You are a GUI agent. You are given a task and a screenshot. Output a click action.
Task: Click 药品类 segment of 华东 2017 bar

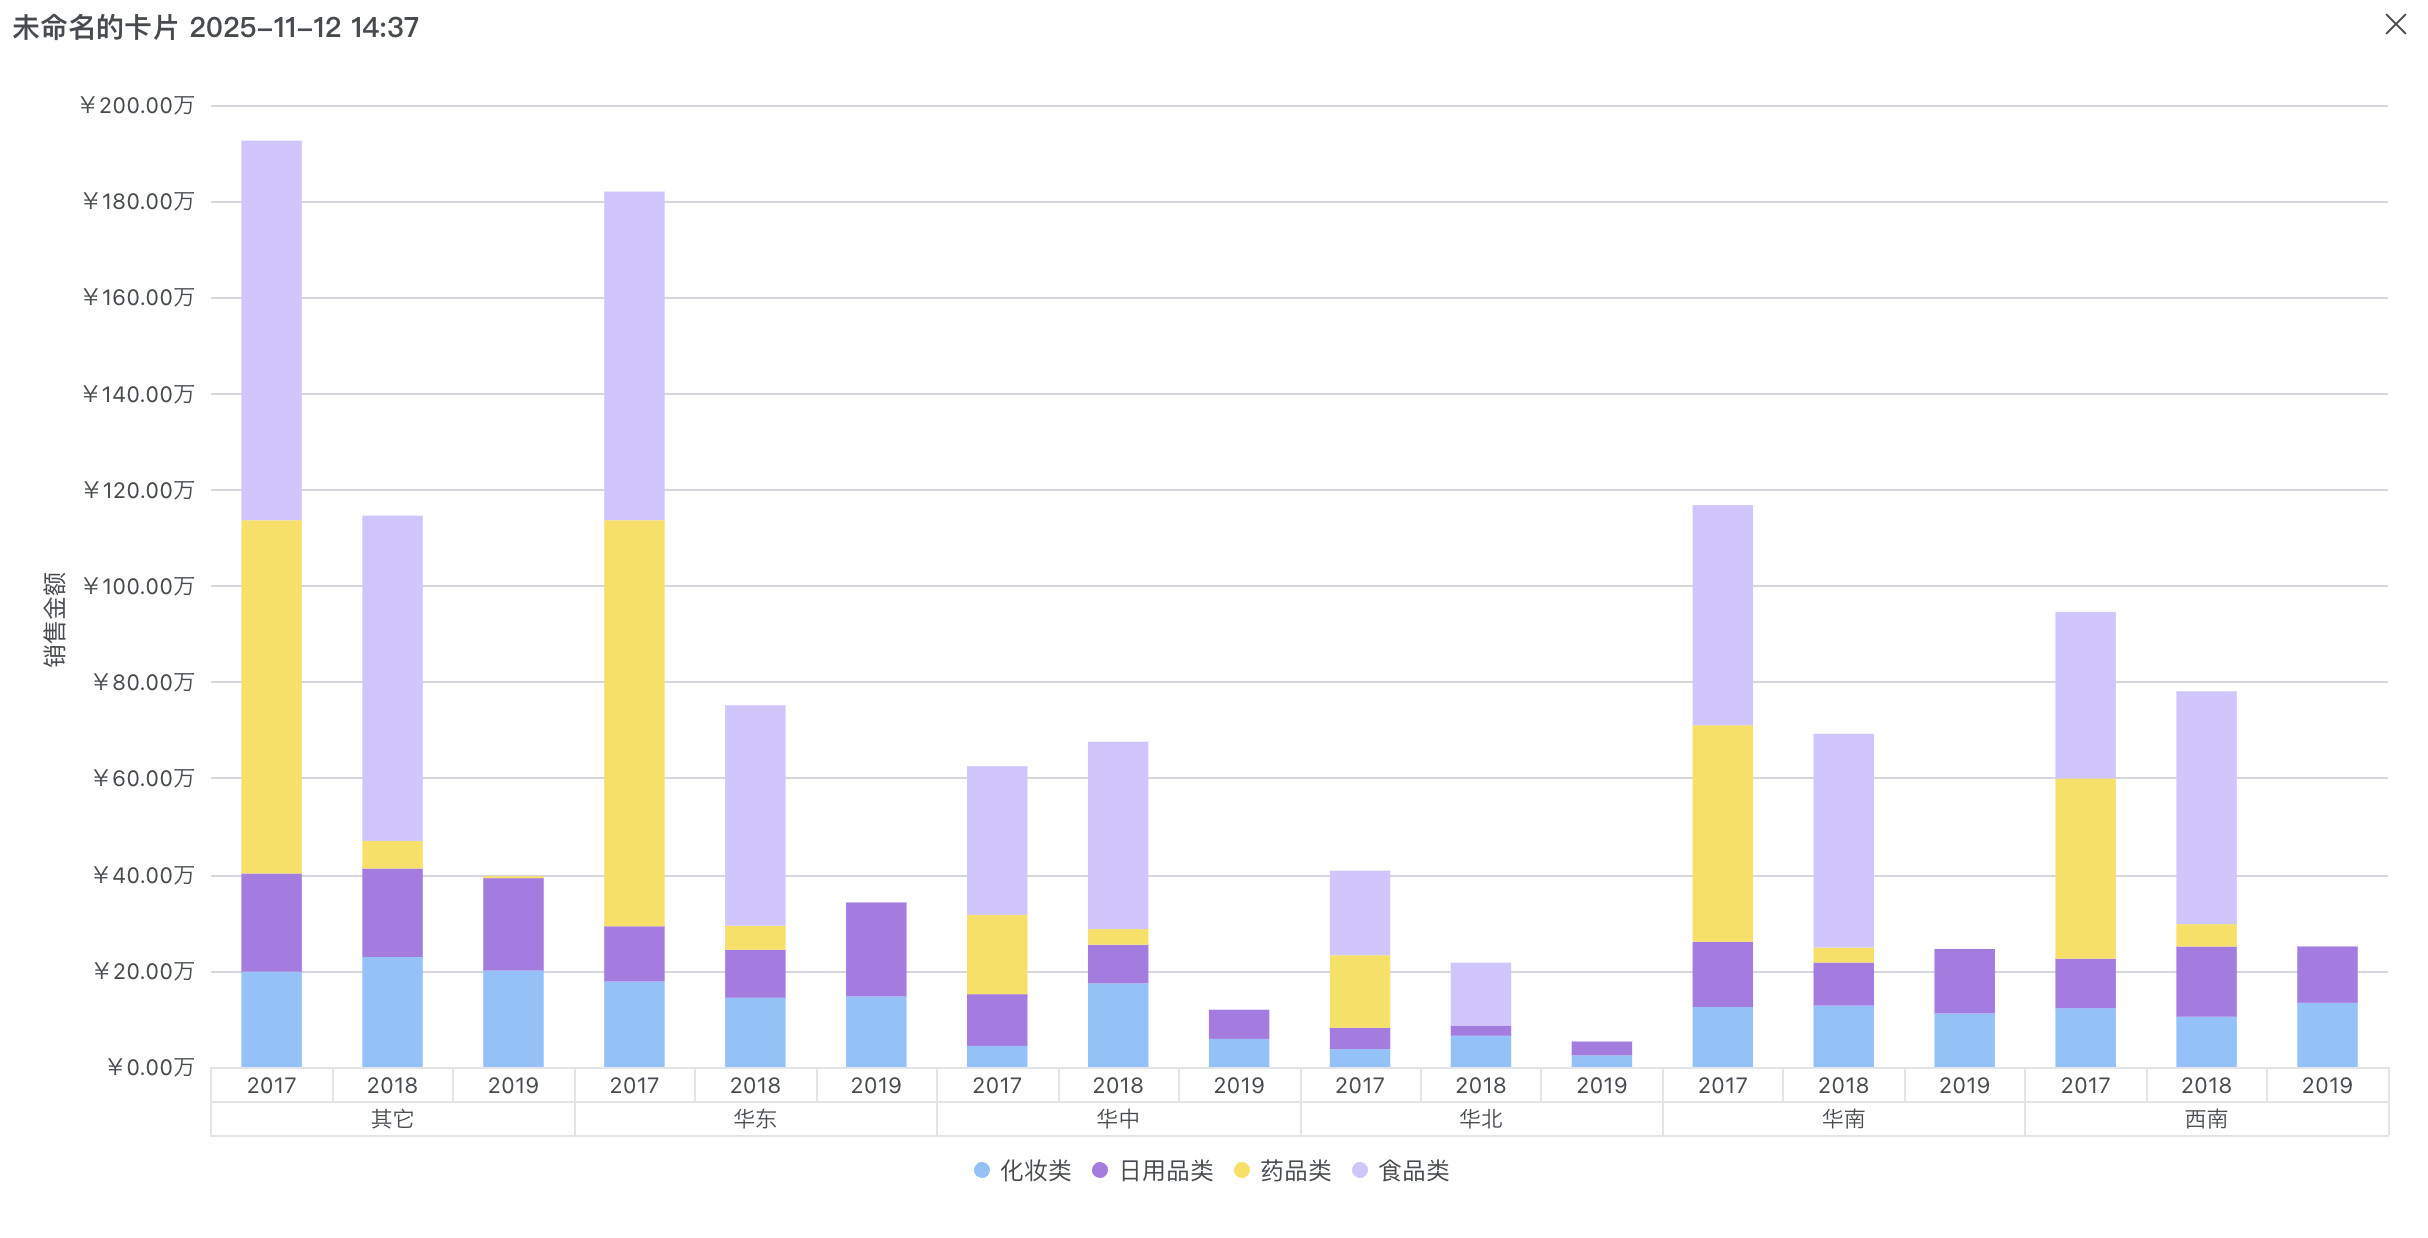634,722
